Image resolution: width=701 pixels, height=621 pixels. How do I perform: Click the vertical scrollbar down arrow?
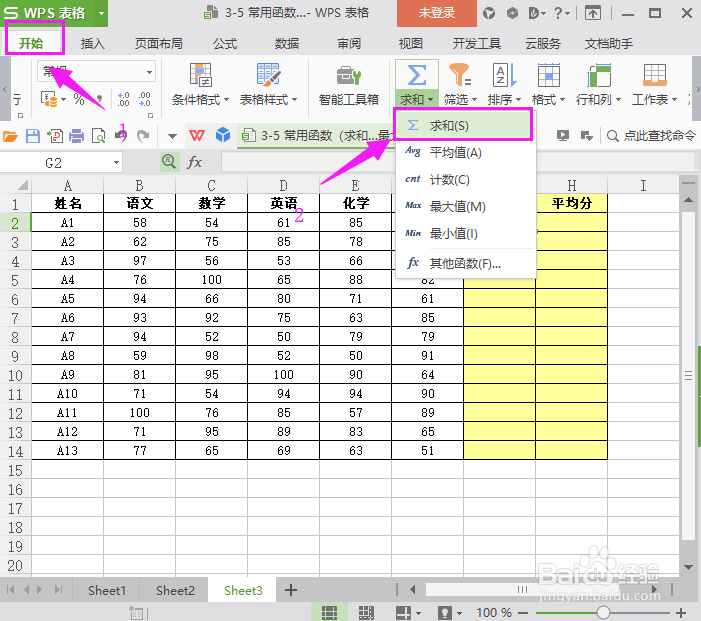688,567
